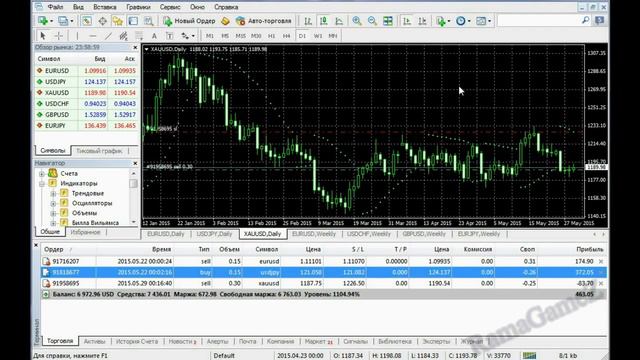
Task: Toggle the Terminal panel icon
Action: coord(133,20)
